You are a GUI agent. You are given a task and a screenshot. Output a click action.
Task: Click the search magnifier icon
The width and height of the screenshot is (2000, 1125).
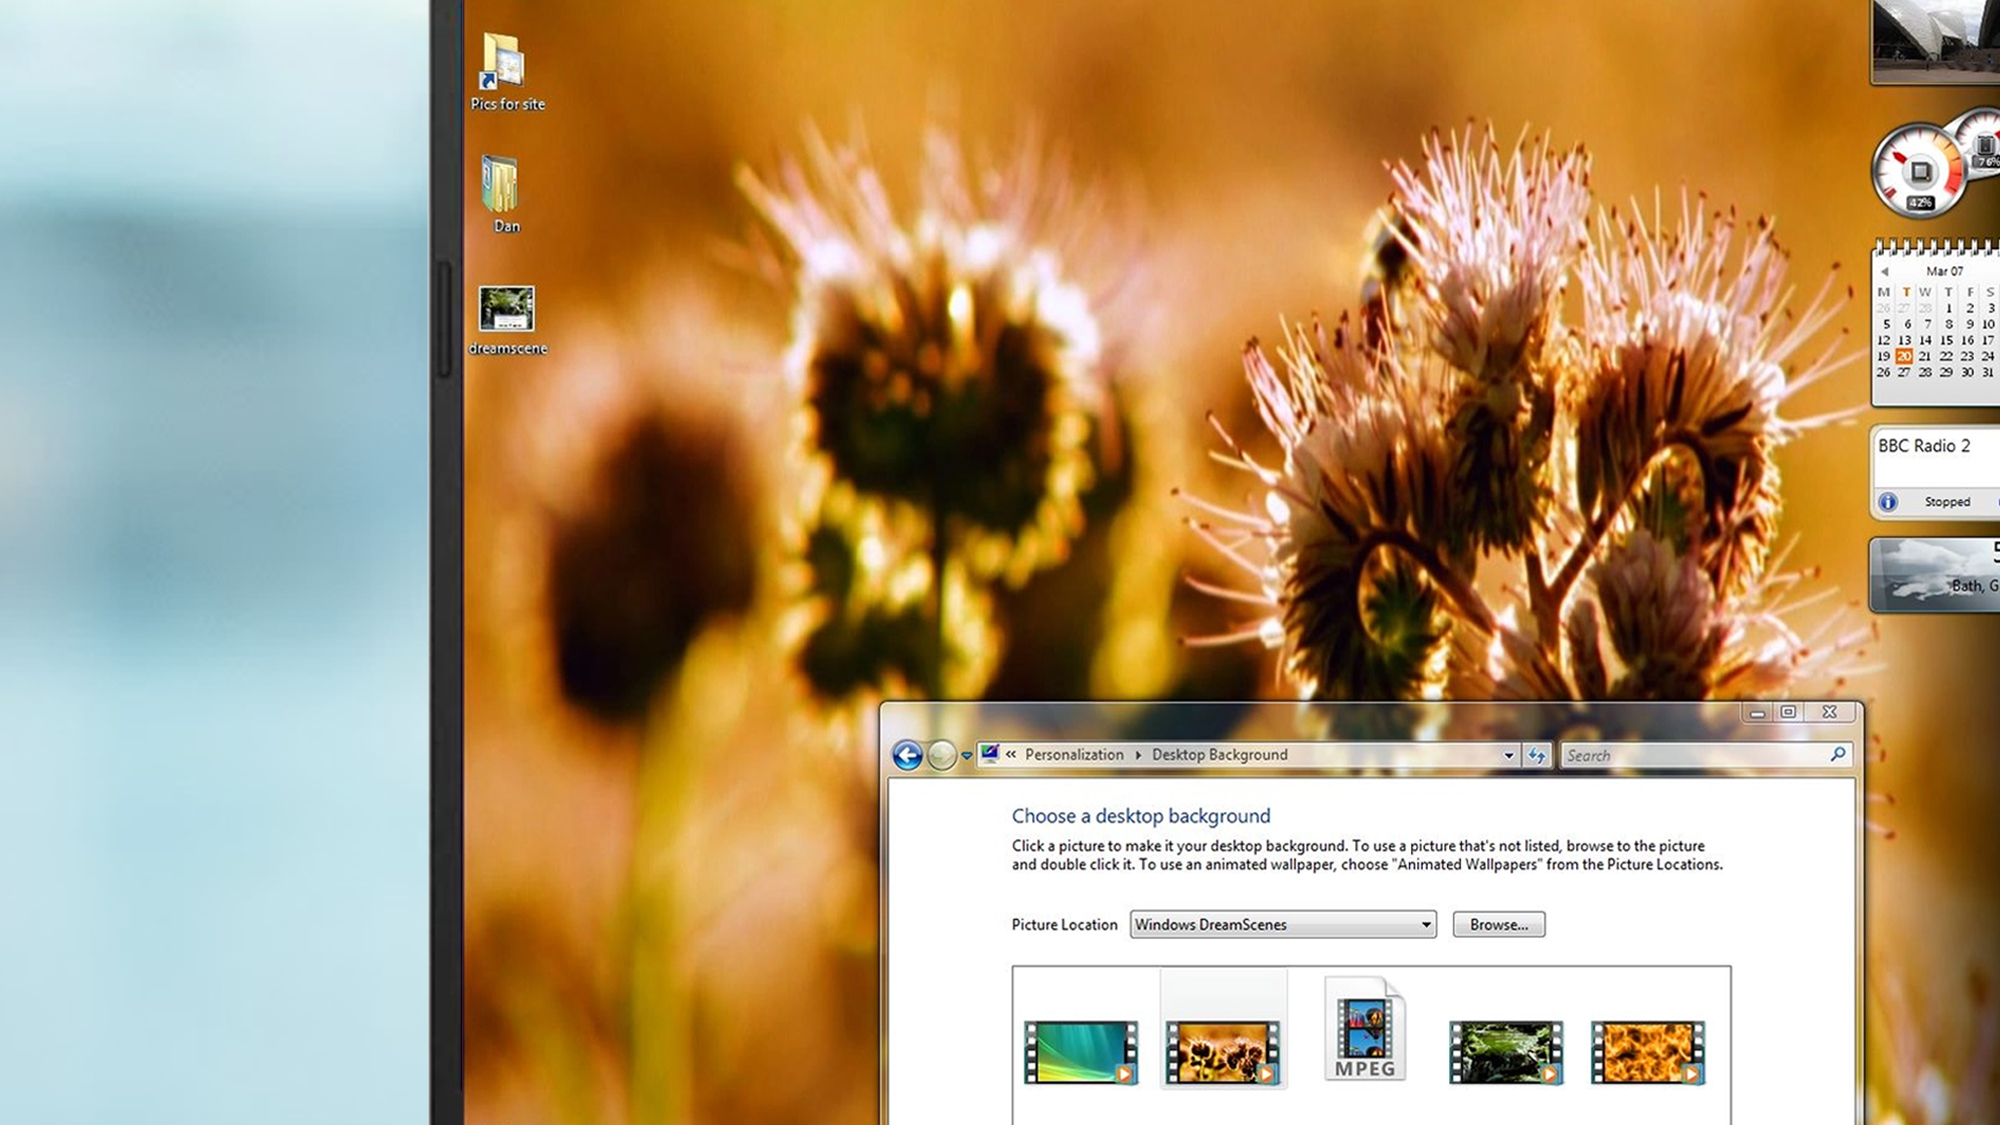(1837, 754)
